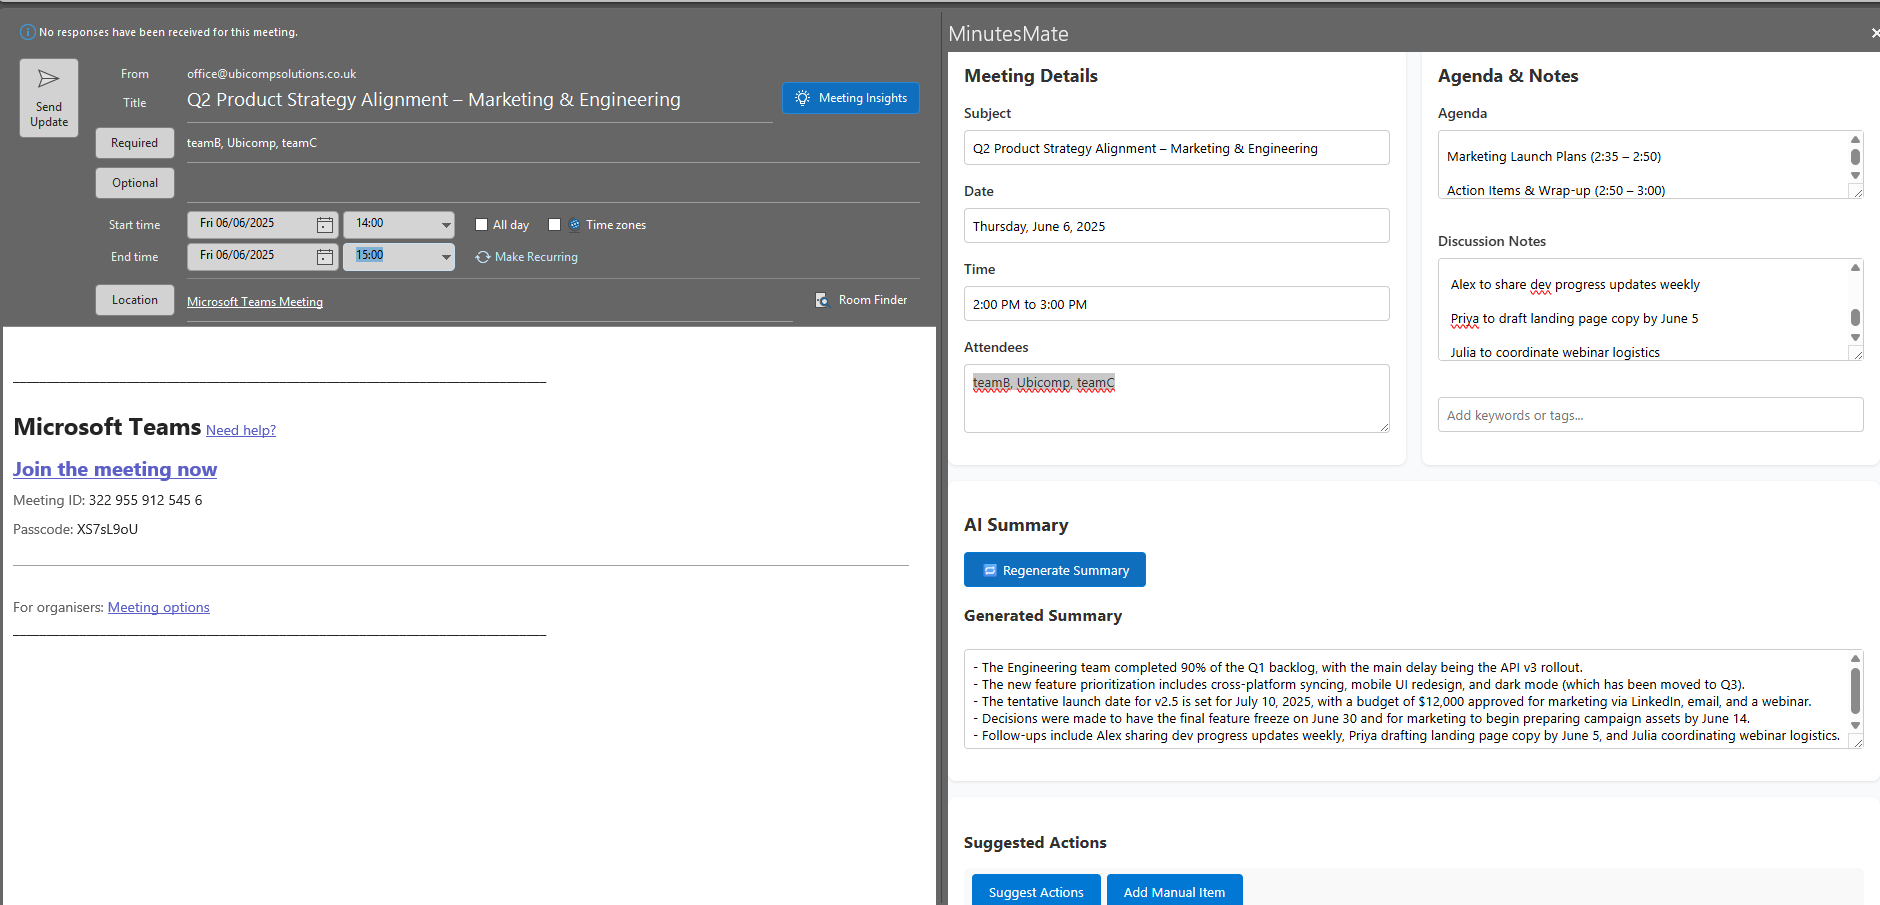Click the Add Manual Item button
Screen dimensions: 1880x905
[x=1175, y=890]
